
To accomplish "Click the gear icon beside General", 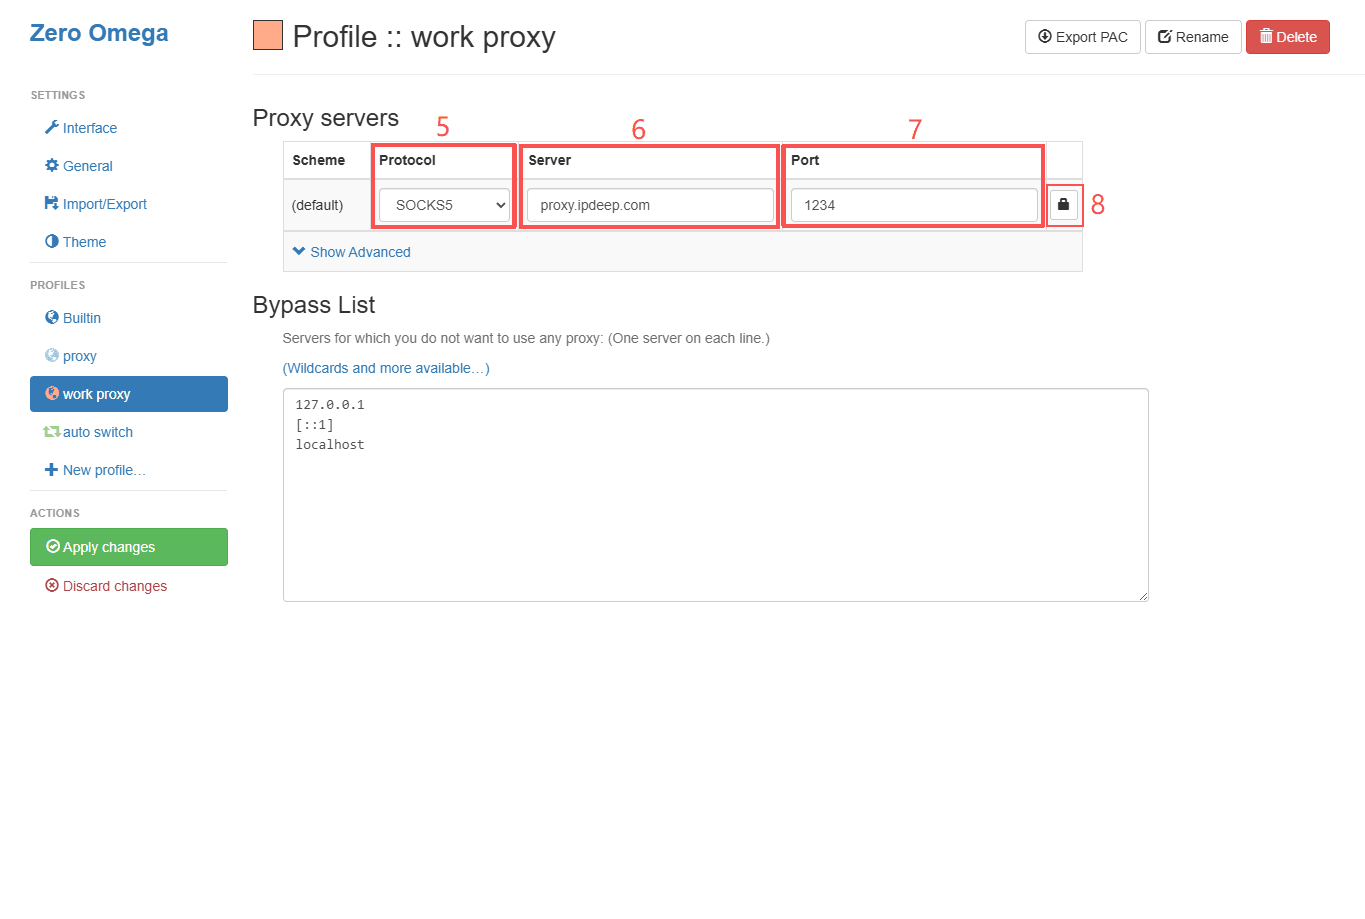I will click(x=52, y=165).
